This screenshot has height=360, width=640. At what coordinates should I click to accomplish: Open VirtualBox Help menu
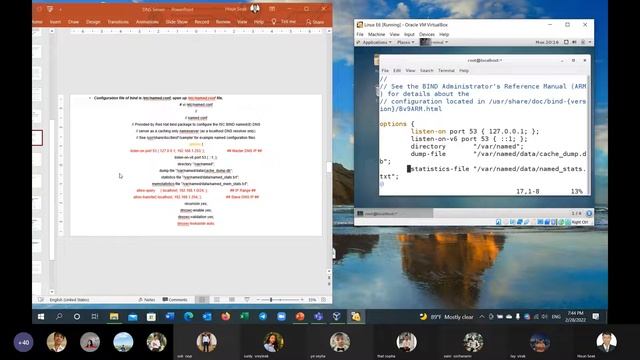coord(444,34)
